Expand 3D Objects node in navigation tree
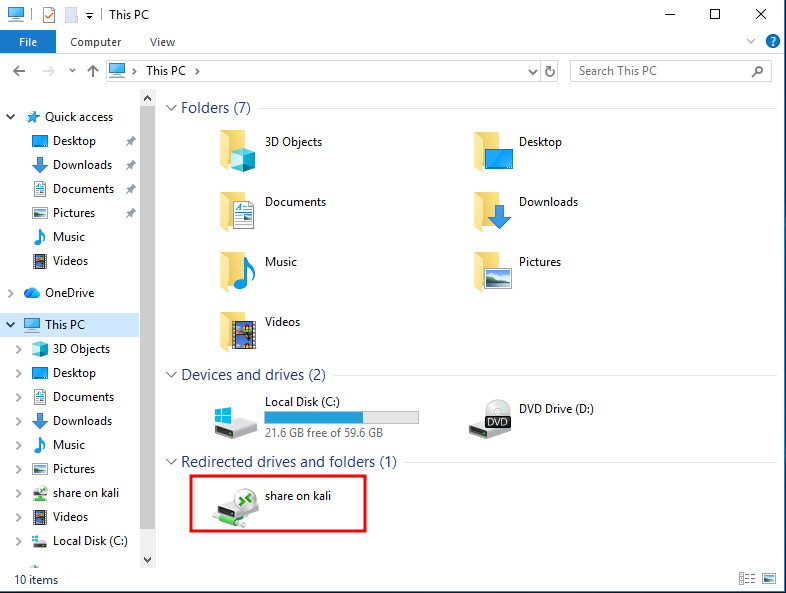 pos(19,349)
